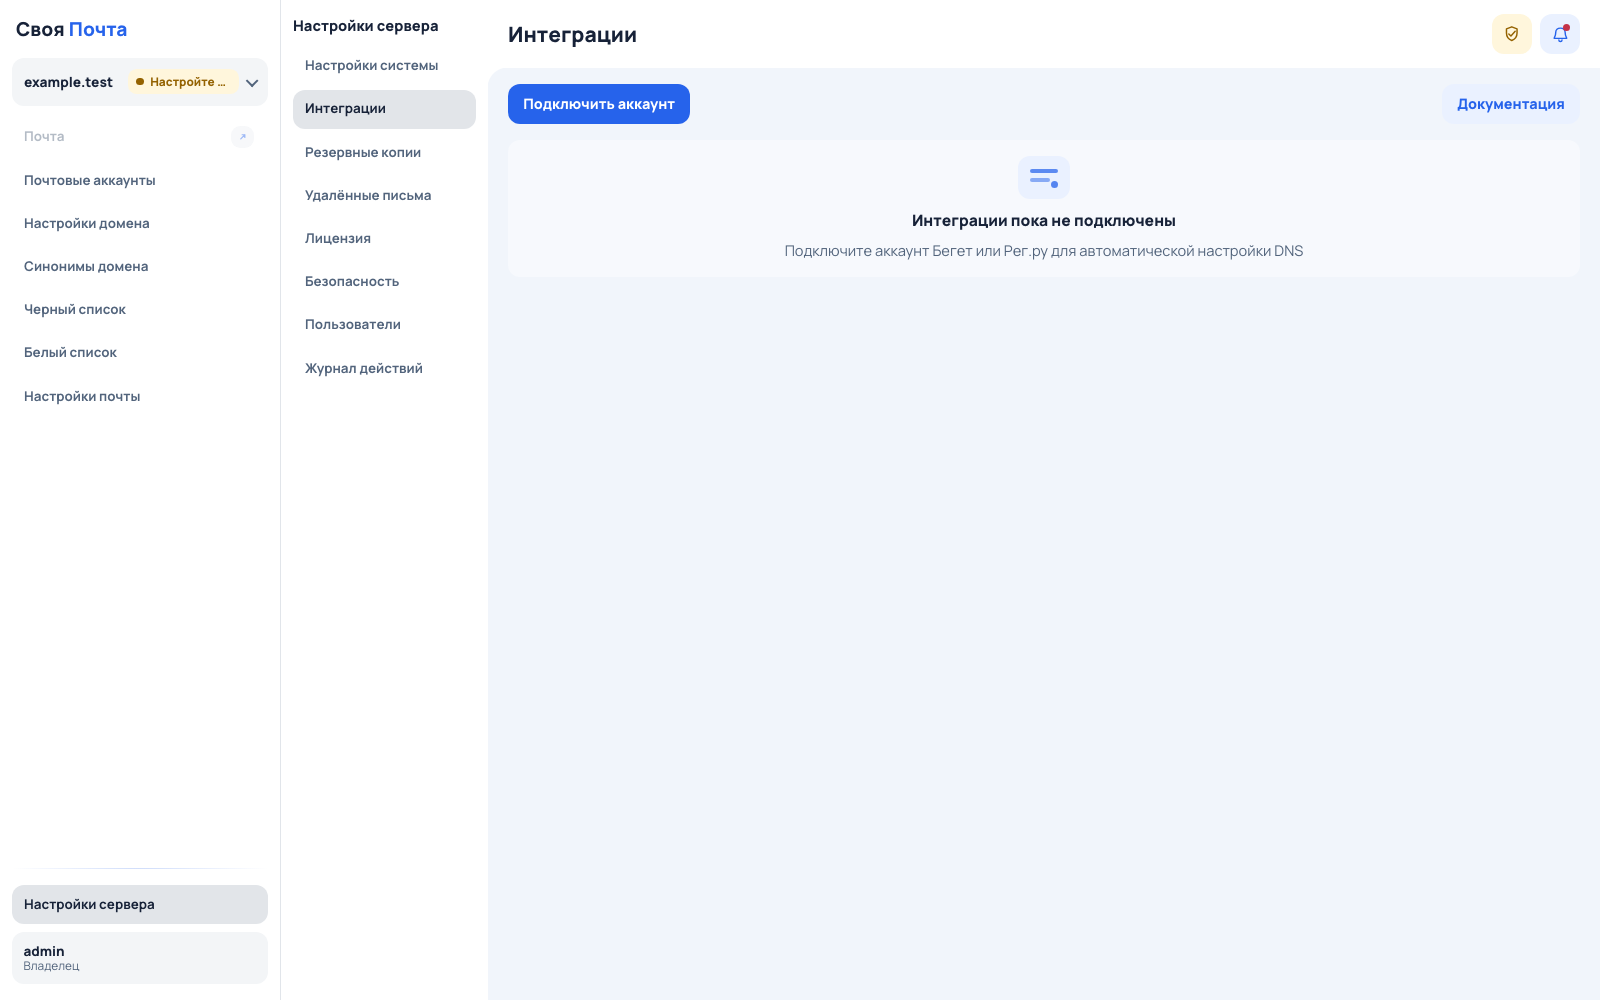The height and width of the screenshot is (1000, 1600).
Task: Open Лицензия settings page
Action: click(x=384, y=239)
